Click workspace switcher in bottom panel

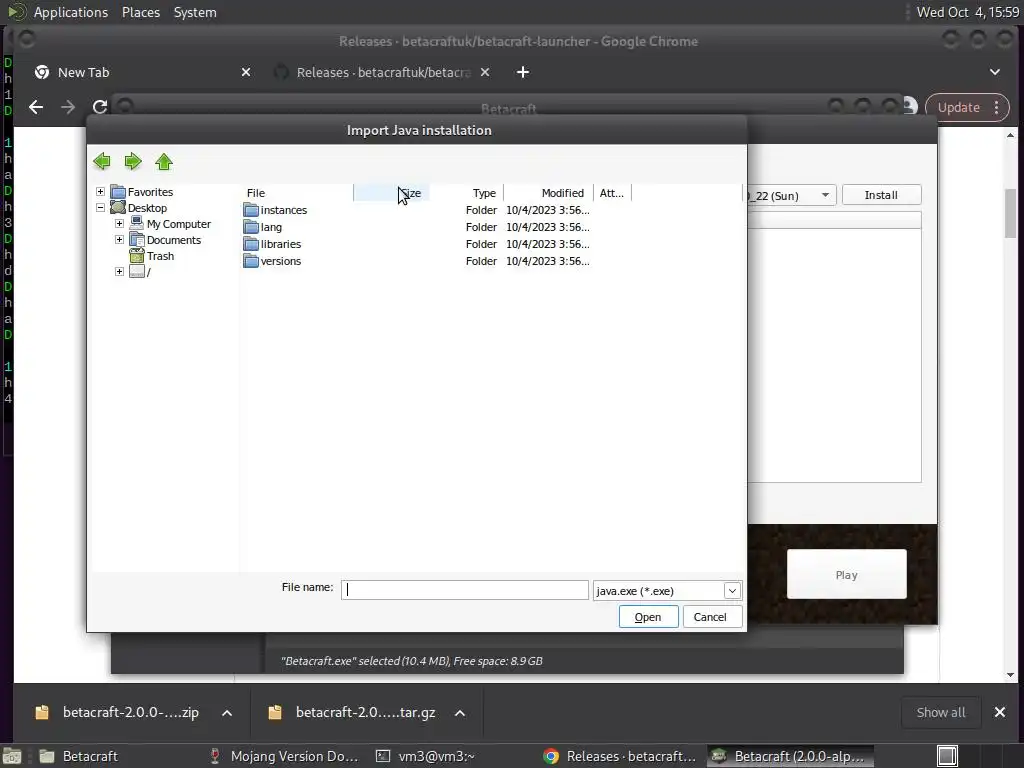click(x=947, y=756)
